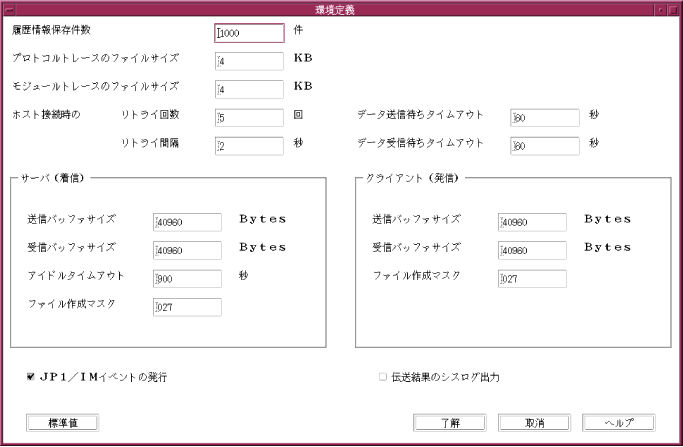
Task: Click the 標準値 button
Action: pyautogui.click(x=63, y=423)
